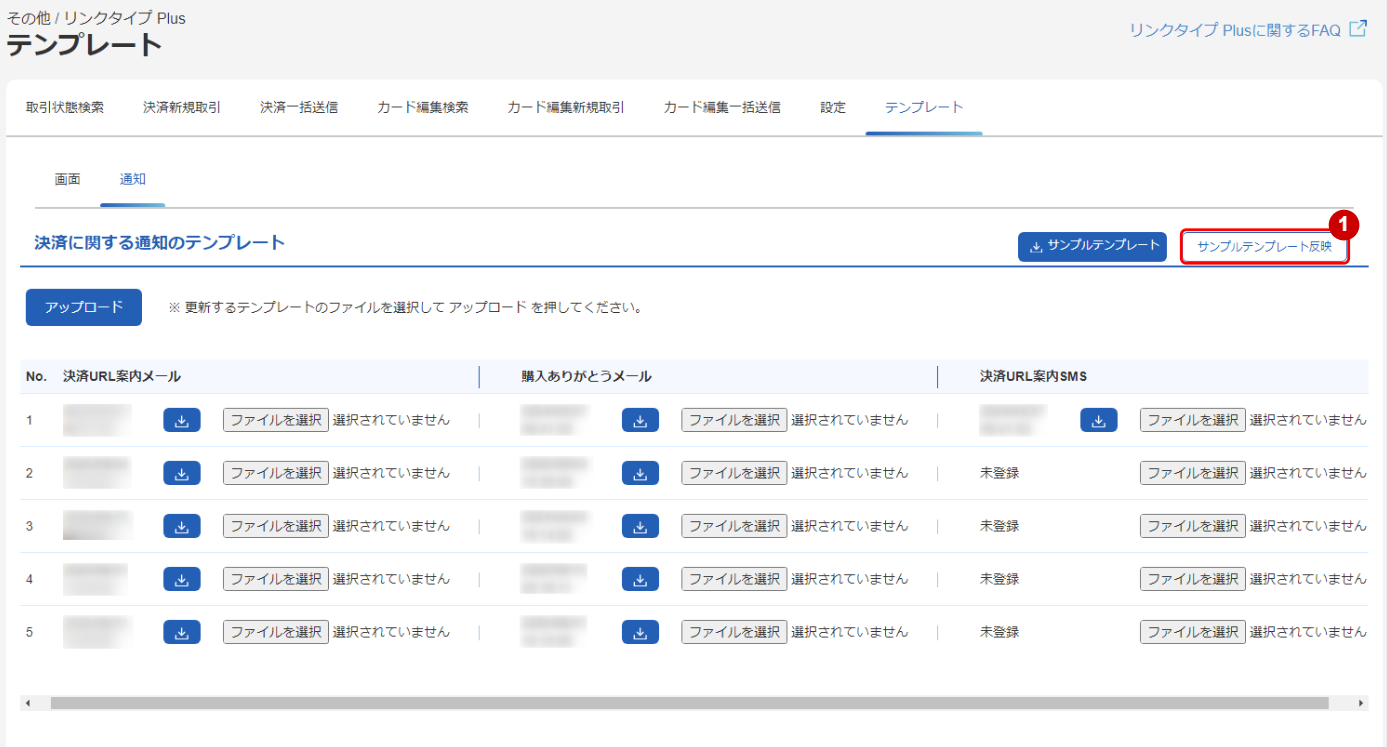Choose file for row 2 payment URL email
Image resolution: width=1387 pixels, height=747 pixels.
(x=276, y=473)
